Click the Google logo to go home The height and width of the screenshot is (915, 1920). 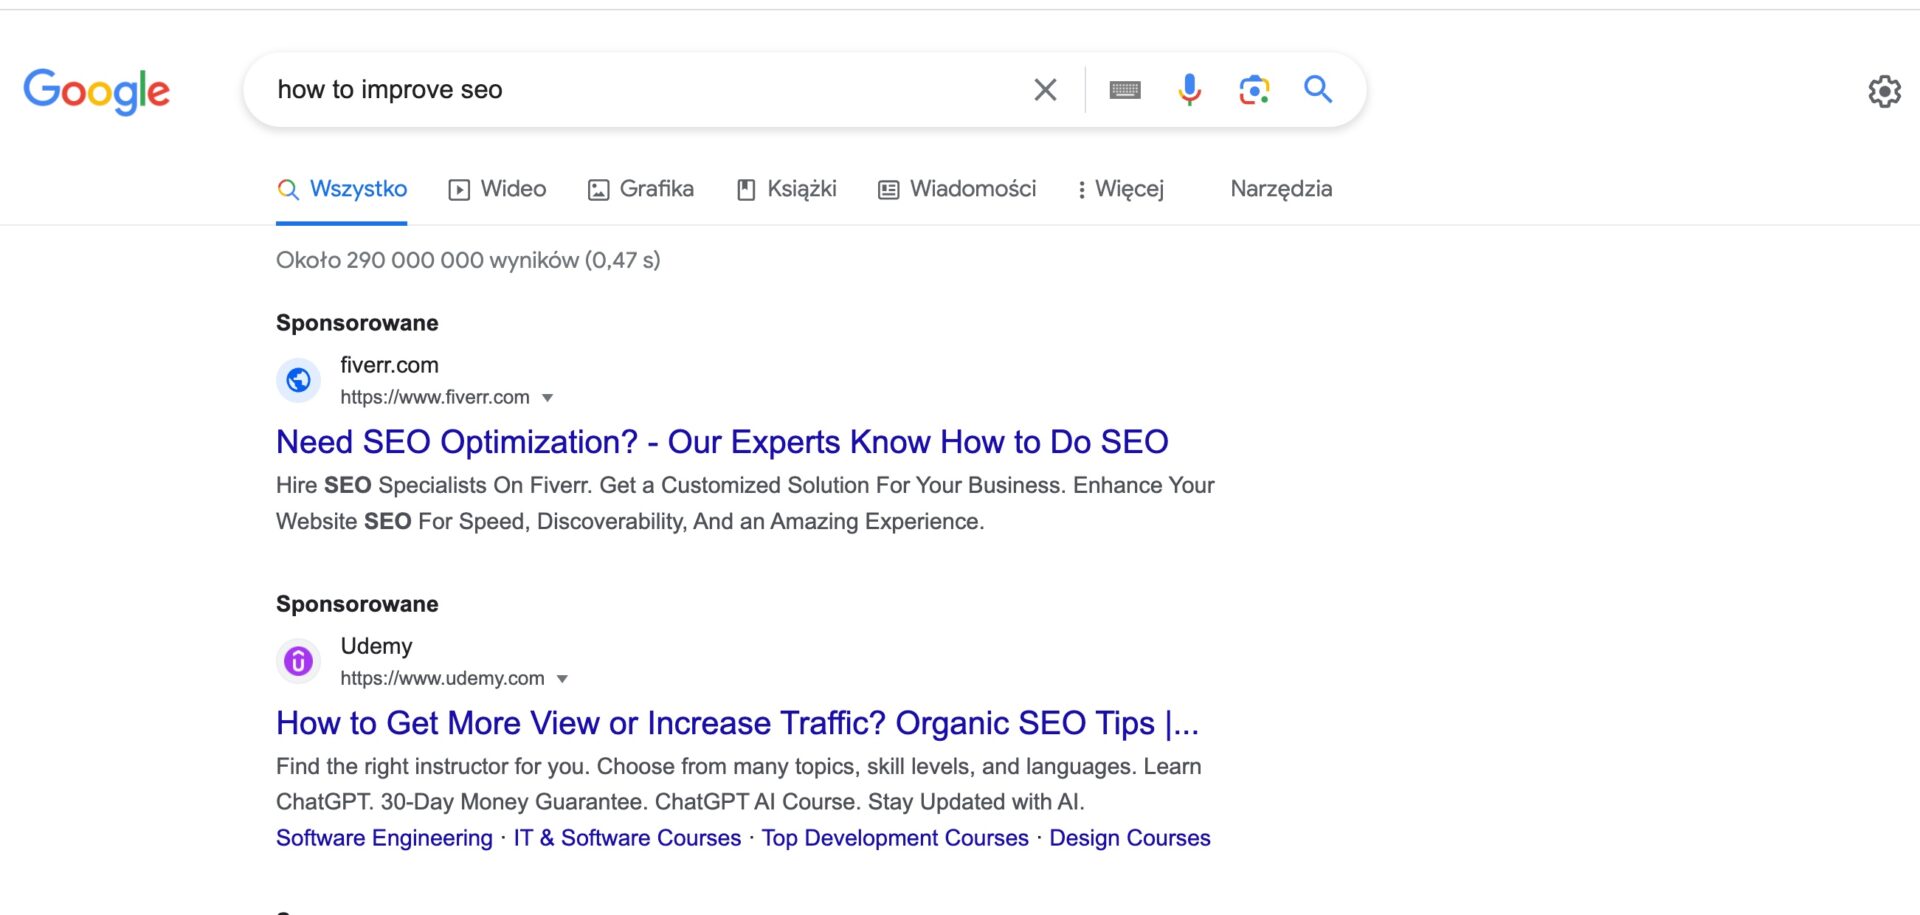coord(96,92)
